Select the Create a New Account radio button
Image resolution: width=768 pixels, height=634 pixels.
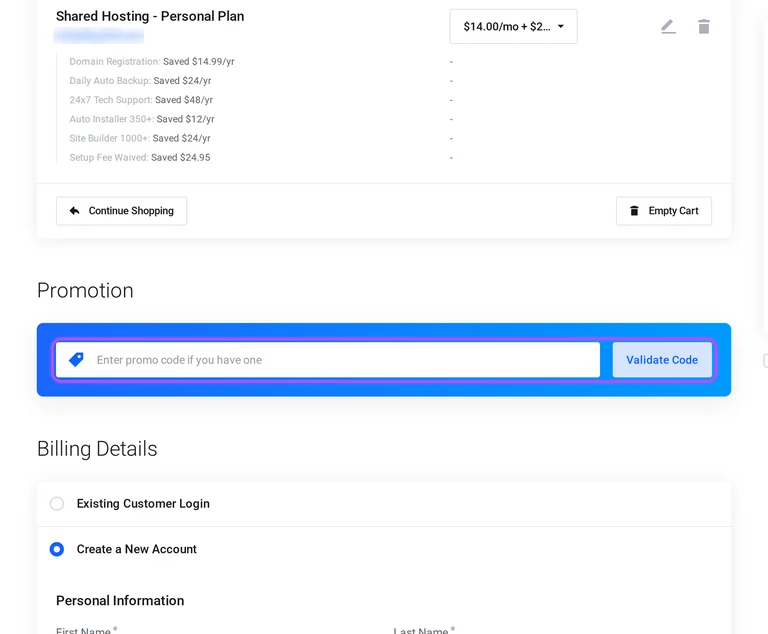click(x=57, y=549)
